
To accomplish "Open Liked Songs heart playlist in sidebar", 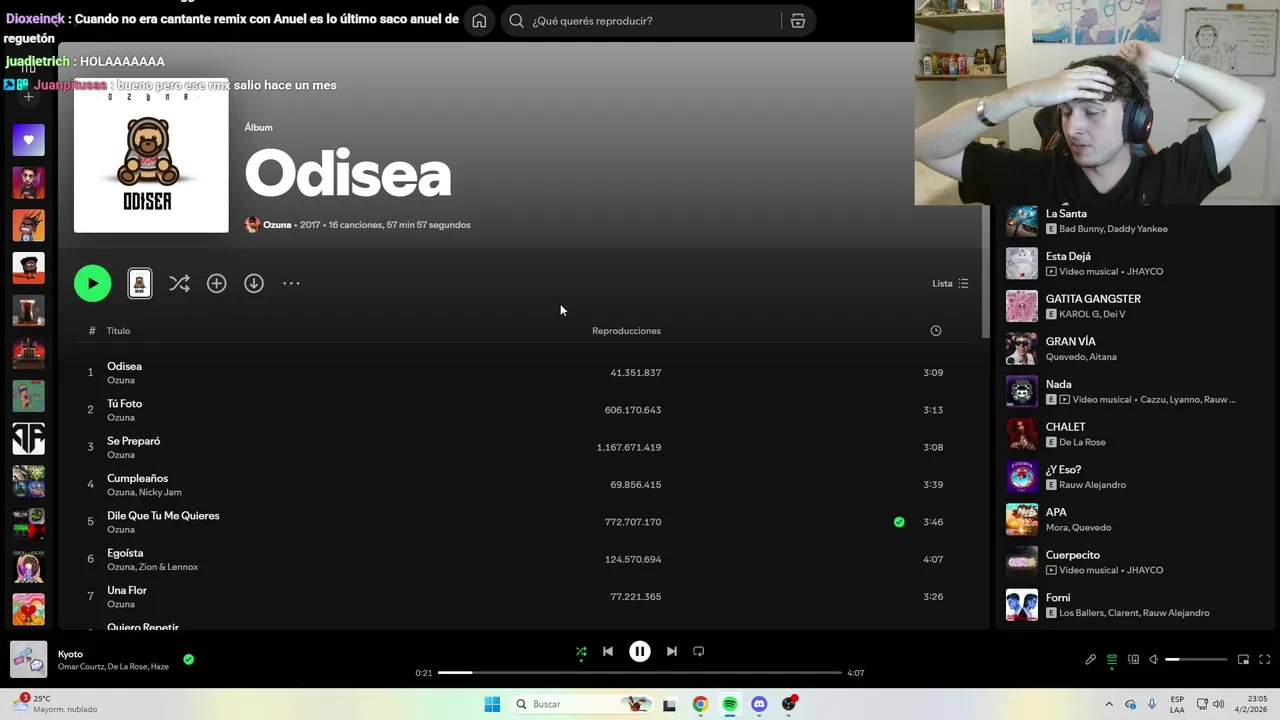I will tap(28, 140).
